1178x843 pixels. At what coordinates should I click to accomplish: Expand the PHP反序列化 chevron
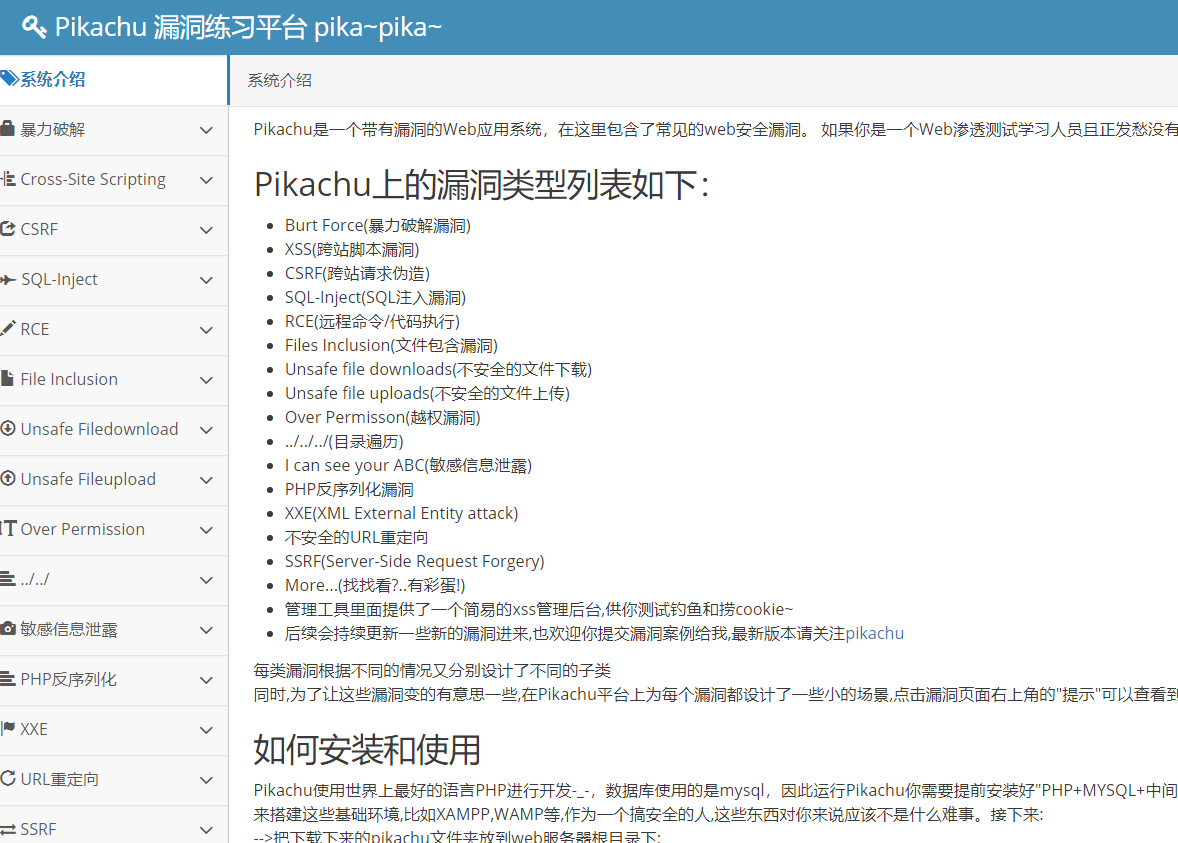coord(207,680)
